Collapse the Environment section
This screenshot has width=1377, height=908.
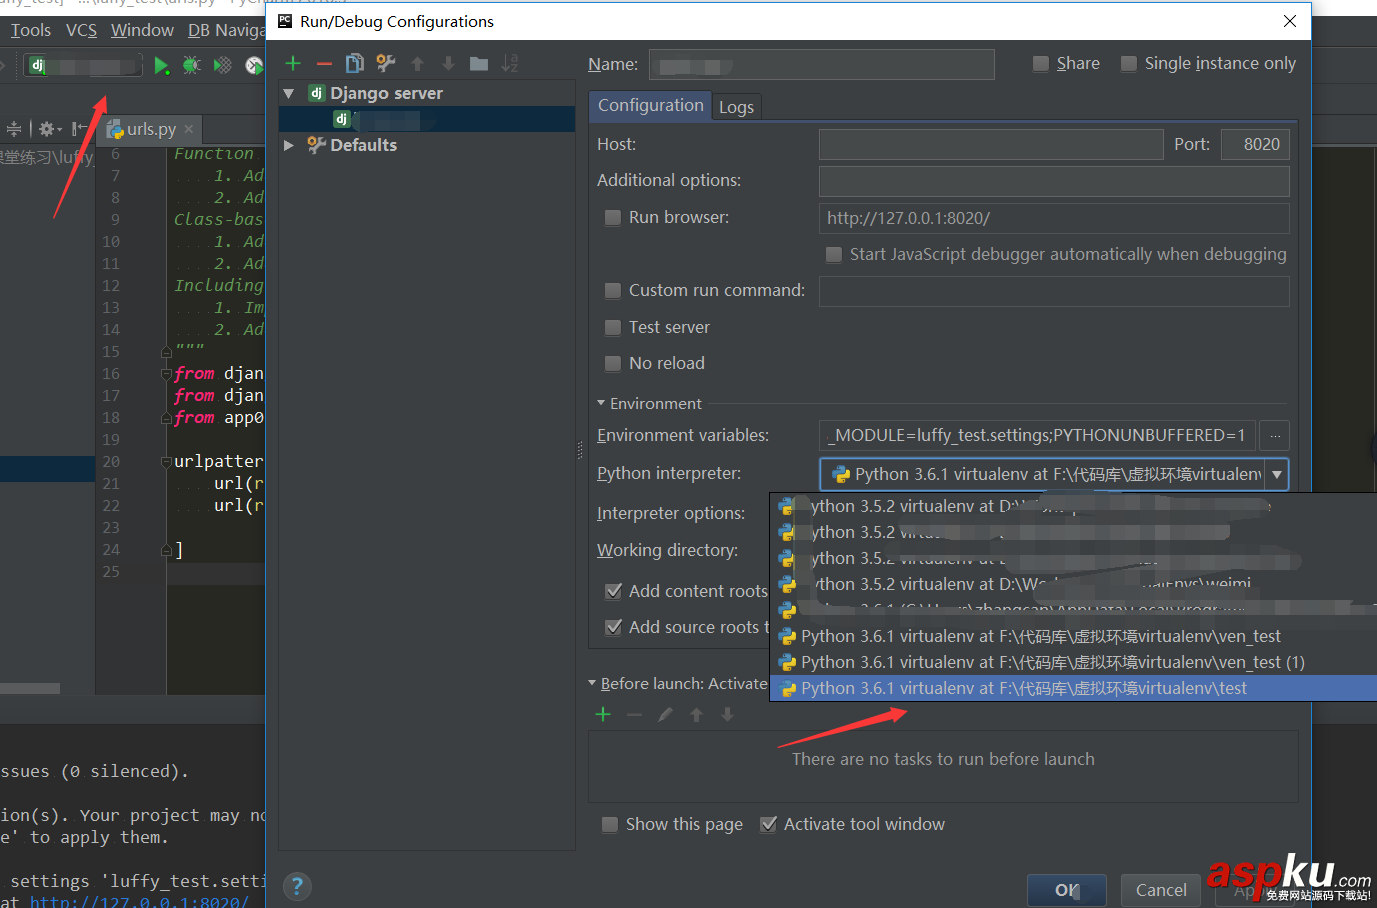[x=601, y=403]
